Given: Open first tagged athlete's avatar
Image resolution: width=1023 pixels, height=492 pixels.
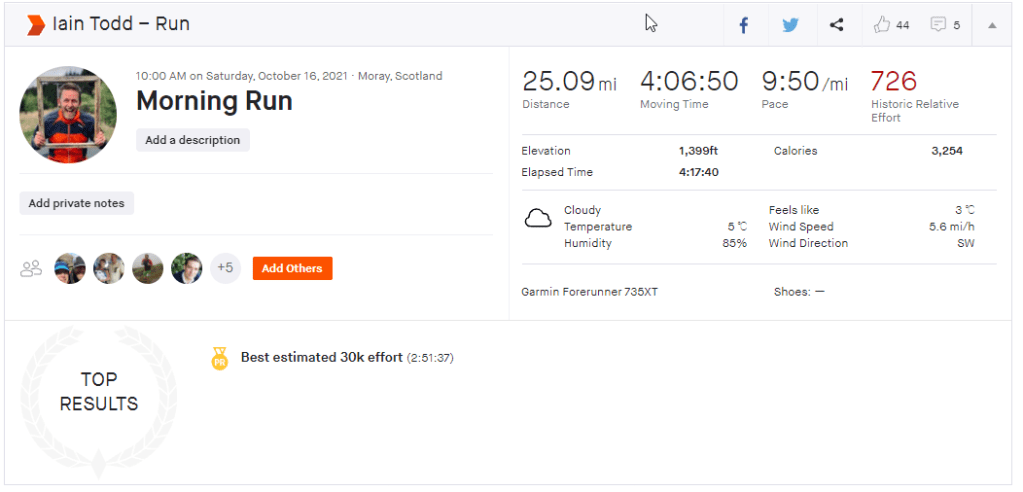Looking at the screenshot, I should (x=70, y=268).
